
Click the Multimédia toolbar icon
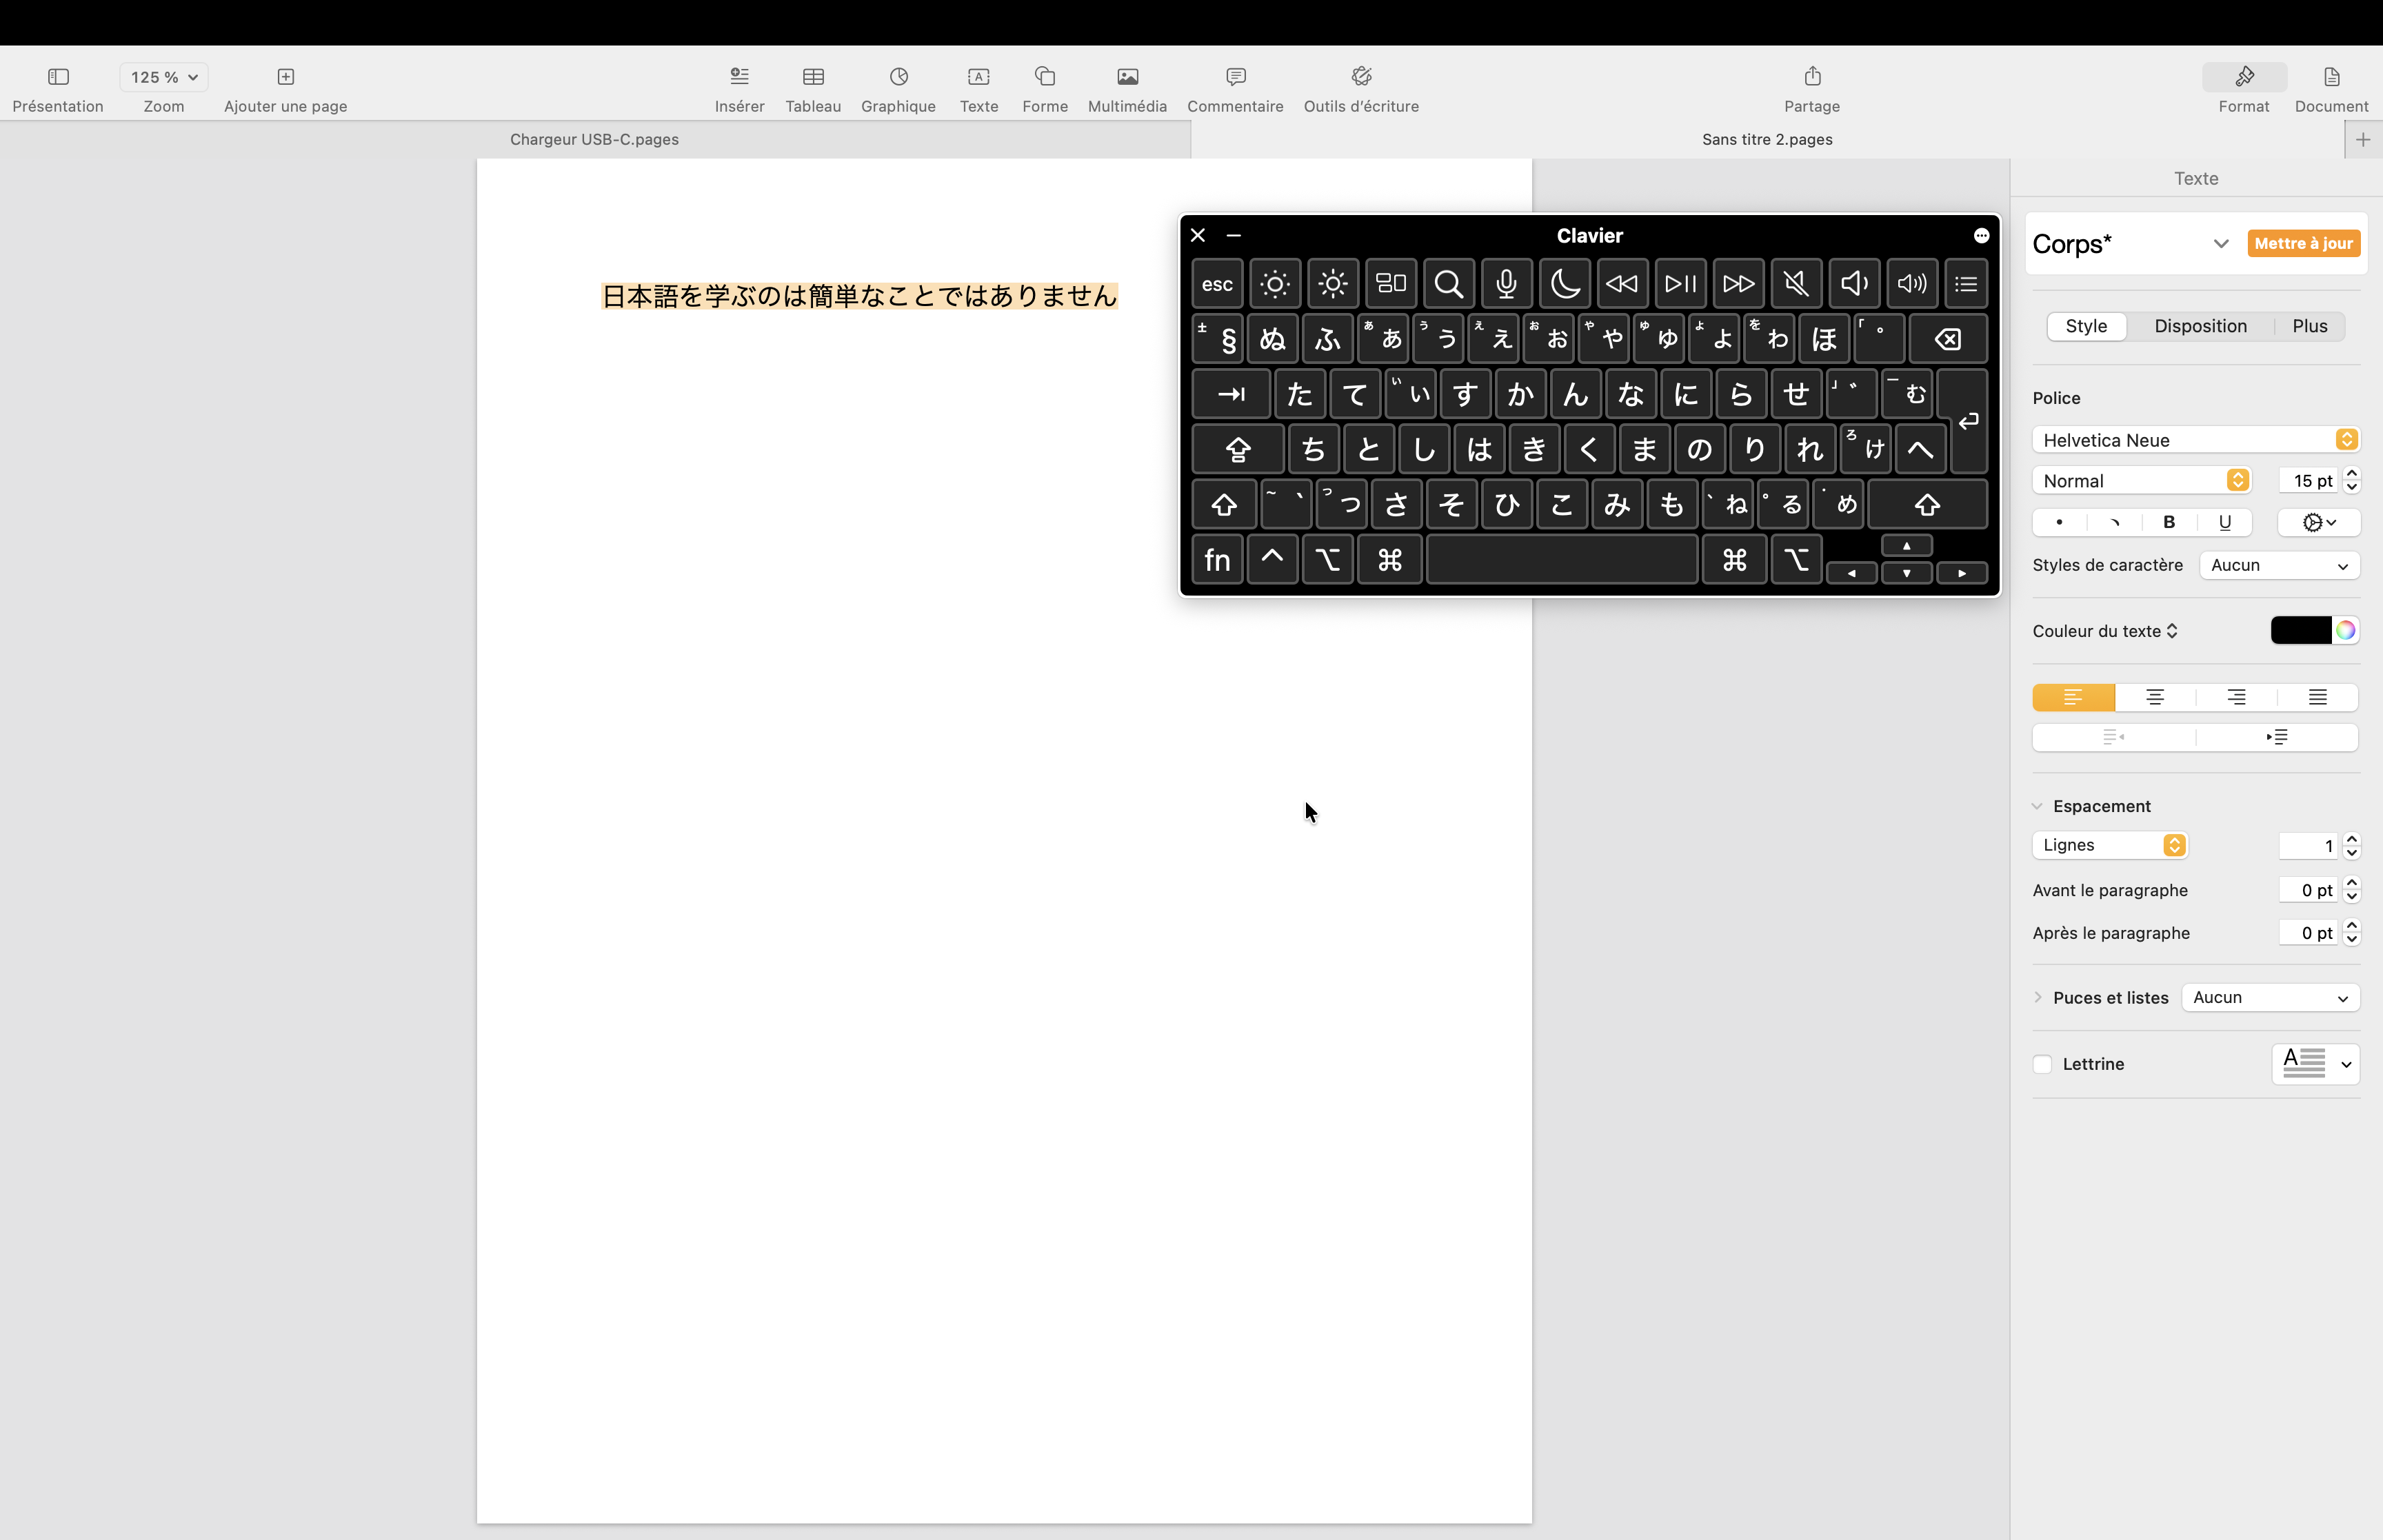pos(1127,77)
